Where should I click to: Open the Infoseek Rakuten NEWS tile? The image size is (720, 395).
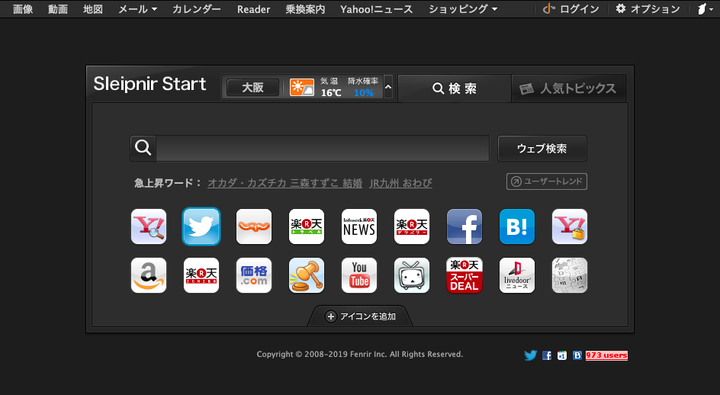point(359,226)
